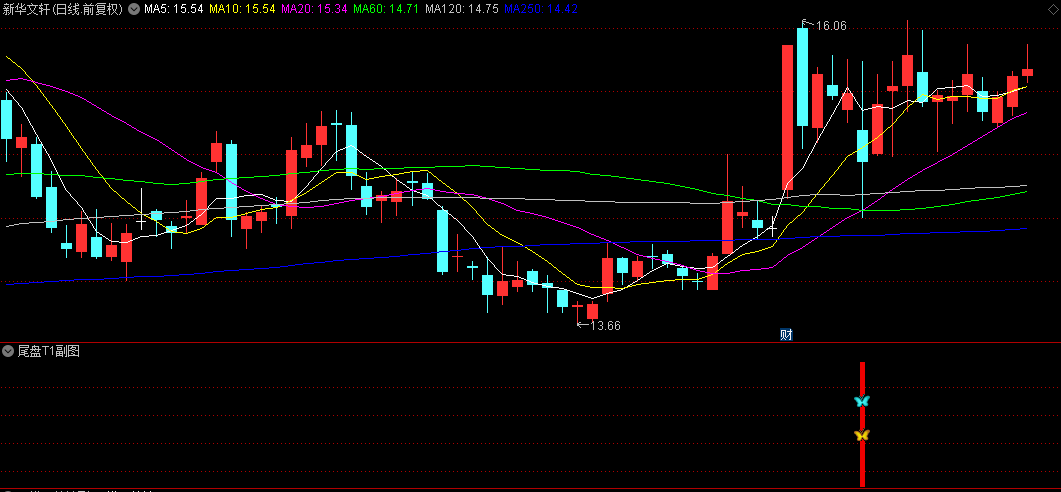Select the MA20: 15.34 indicator label
Image resolution: width=1061 pixels, height=492 pixels.
314,9
